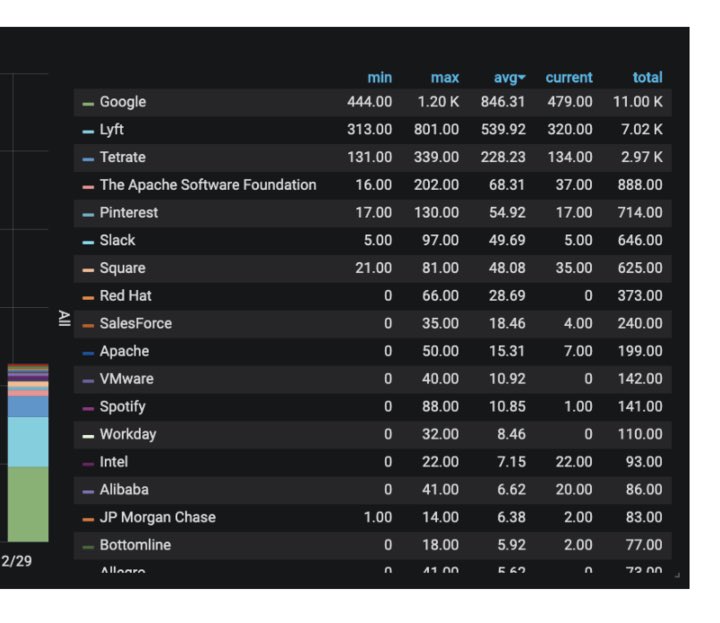Click Pinterest's total value 714.00

pos(640,213)
